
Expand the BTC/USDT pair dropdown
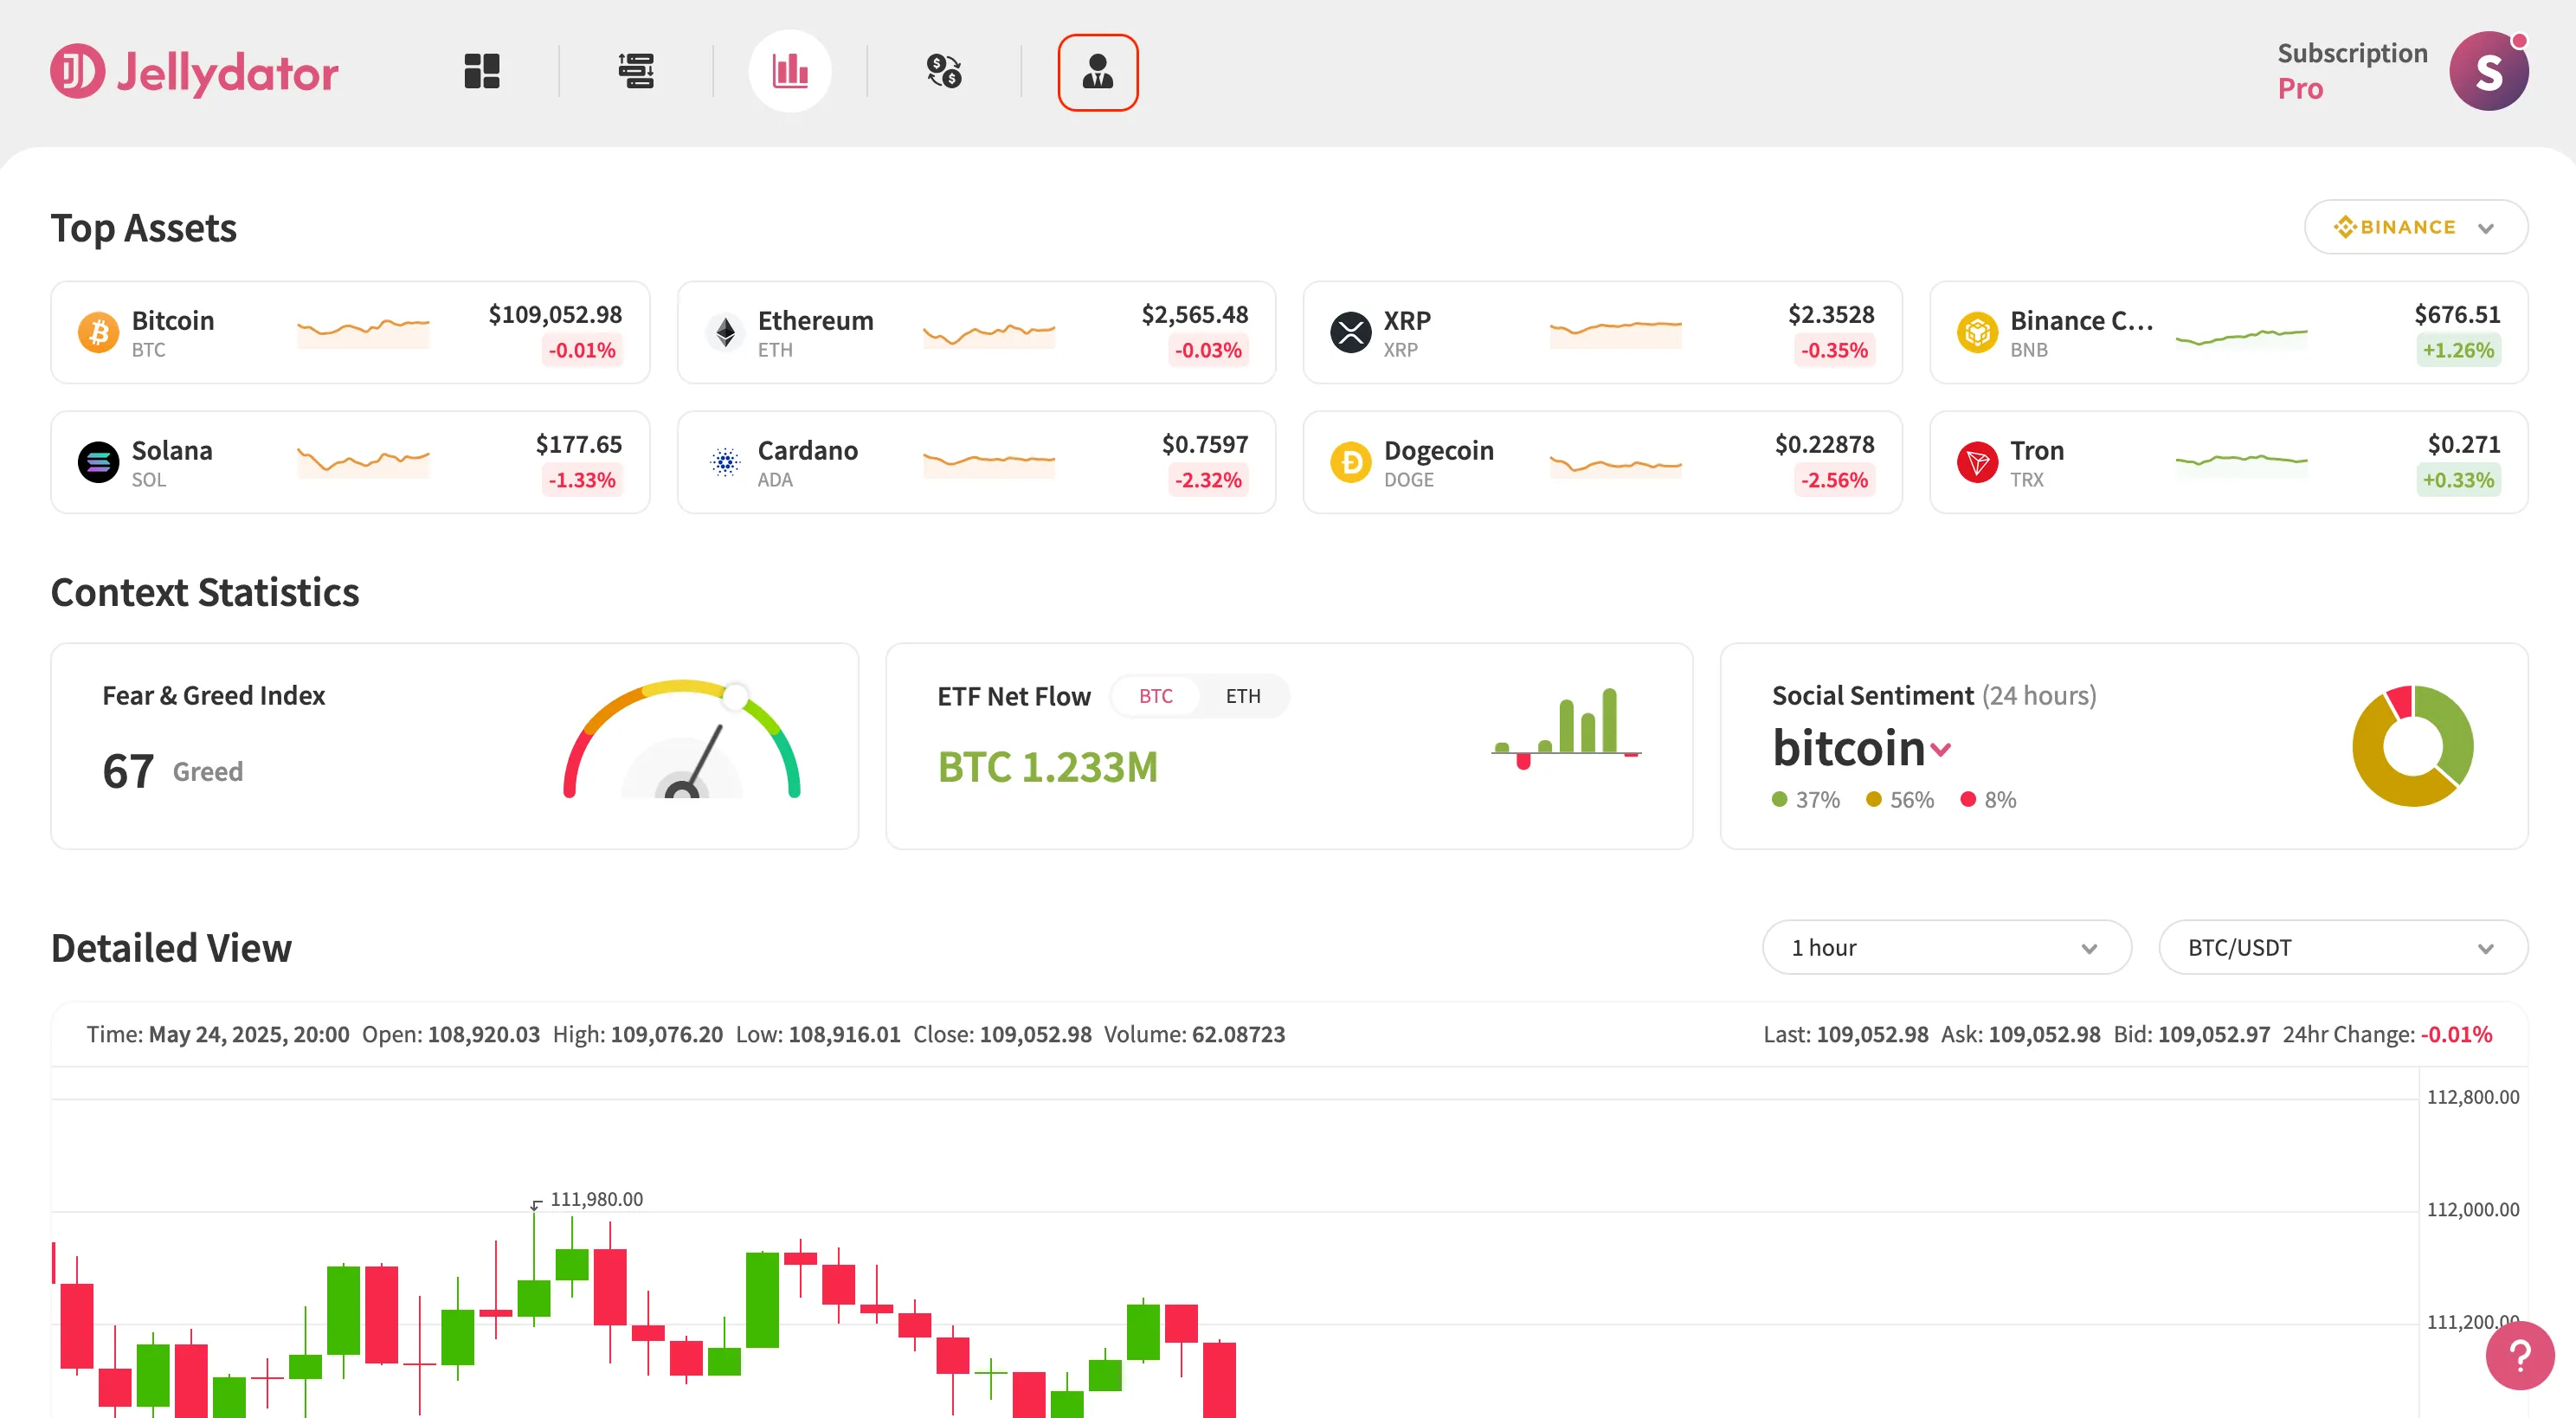click(x=2343, y=947)
